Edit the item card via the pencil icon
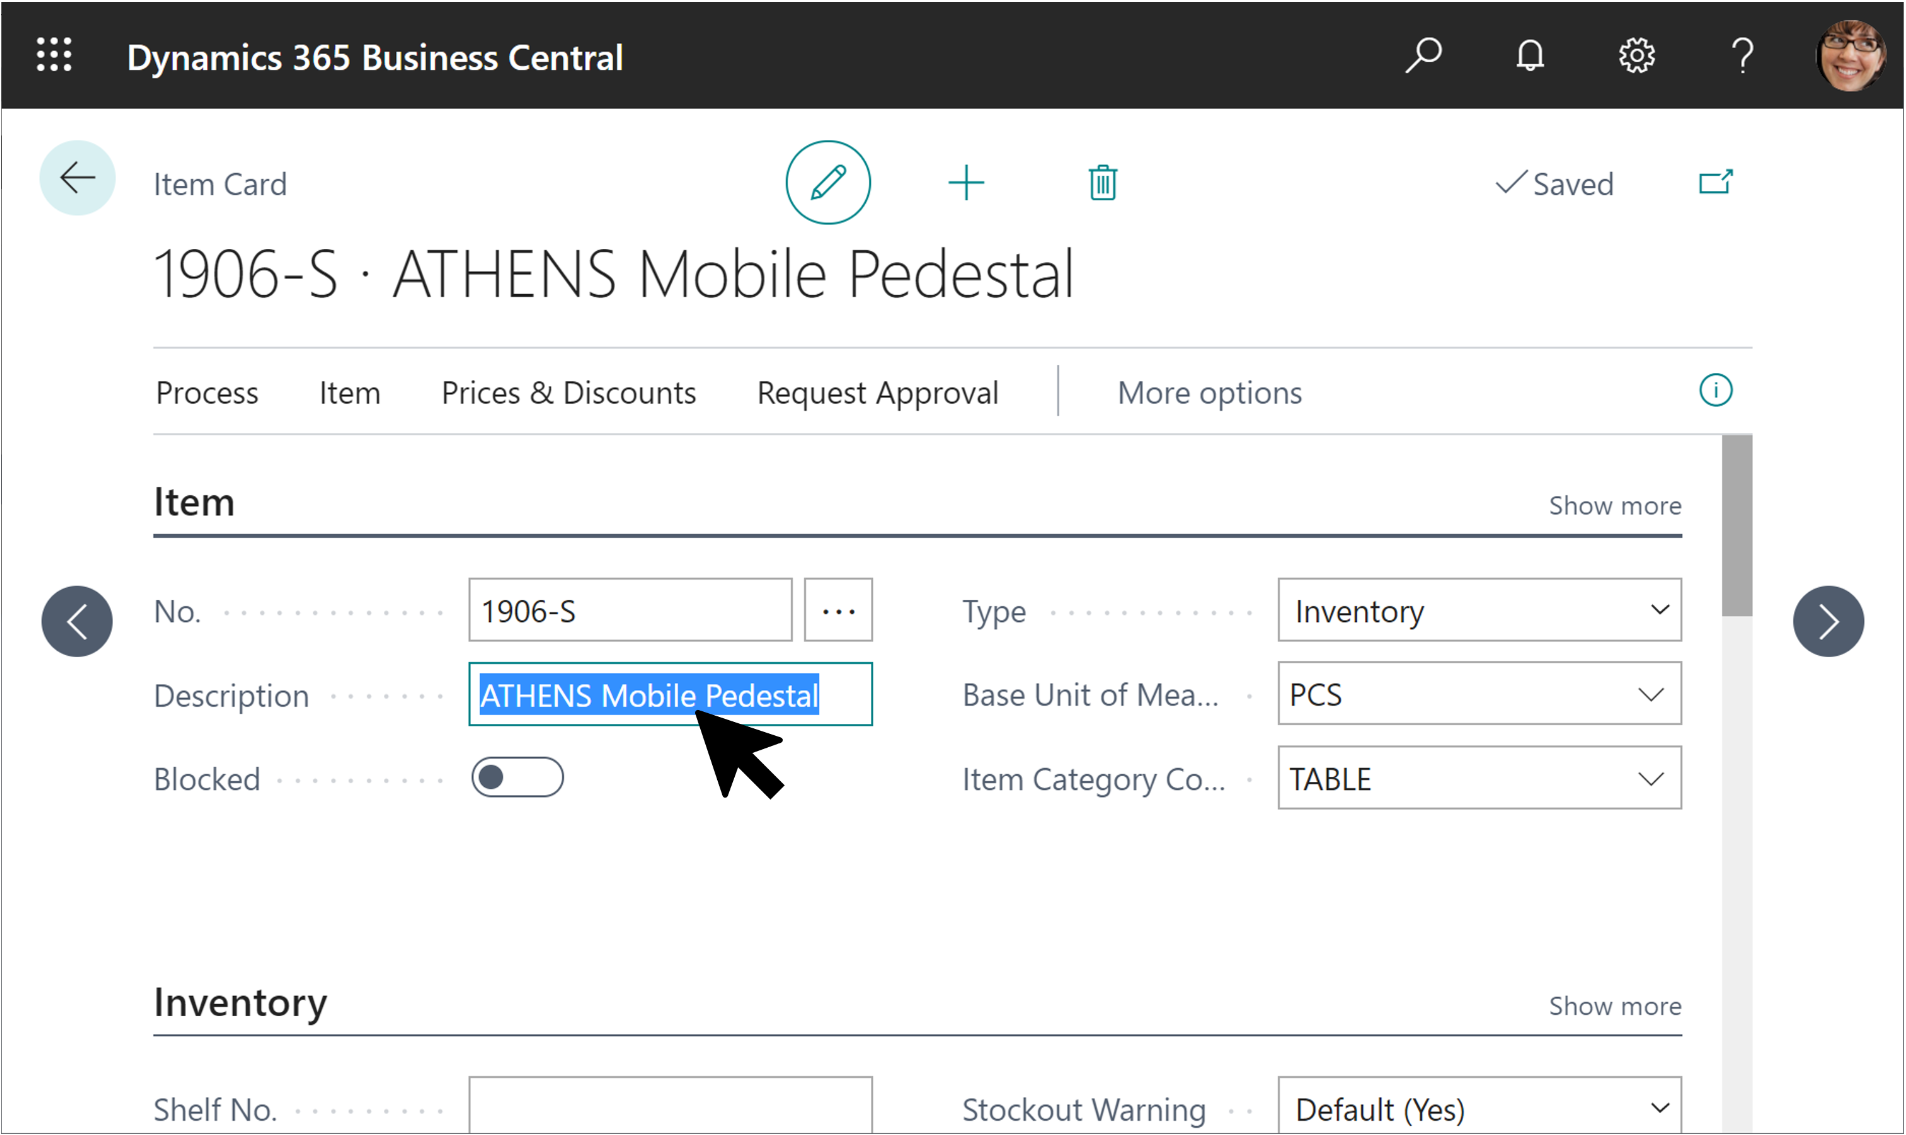The width and height of the screenshot is (1906, 1135). pos(828,182)
